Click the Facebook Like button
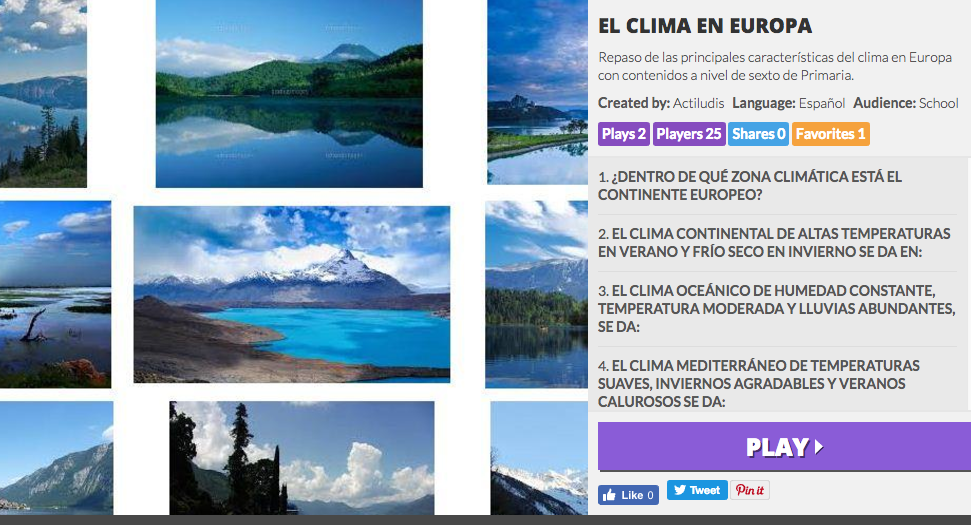This screenshot has width=971, height=525. 628,495
